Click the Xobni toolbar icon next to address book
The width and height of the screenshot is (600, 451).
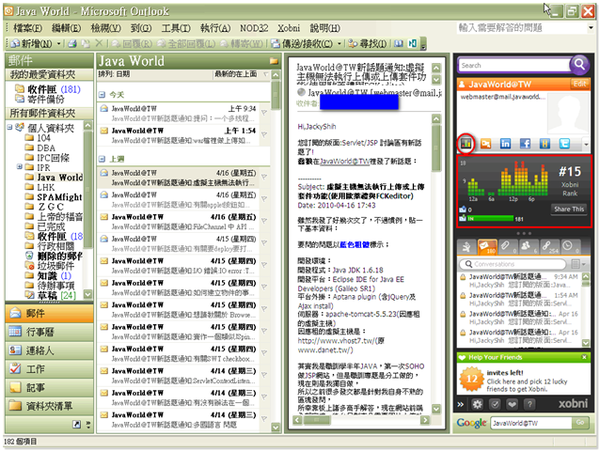point(412,44)
